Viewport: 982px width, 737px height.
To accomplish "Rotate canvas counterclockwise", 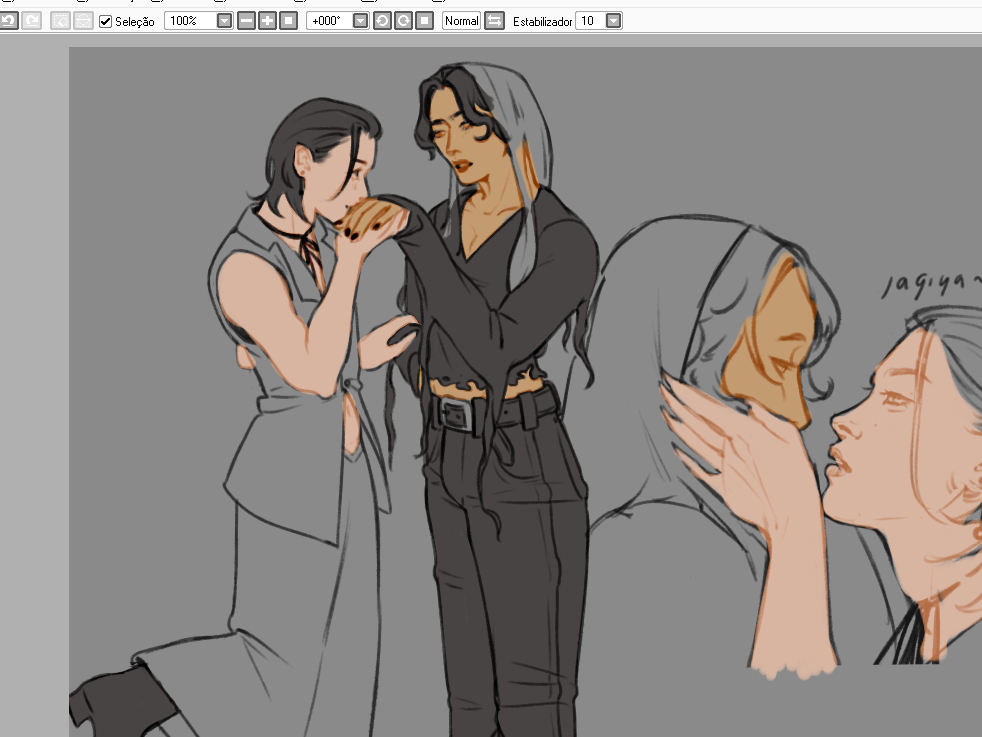I will [382, 21].
